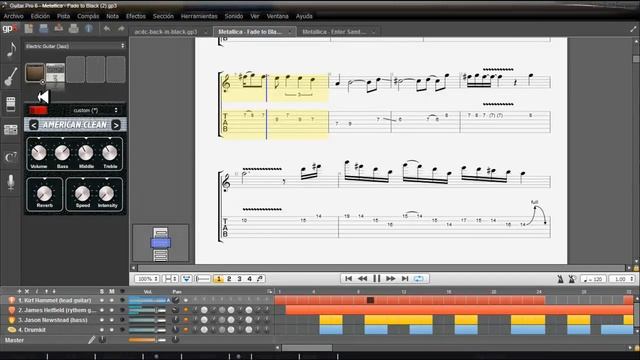
Task: Open dropdown arrow on acdc-back-in-black tab
Action: click(x=205, y=32)
